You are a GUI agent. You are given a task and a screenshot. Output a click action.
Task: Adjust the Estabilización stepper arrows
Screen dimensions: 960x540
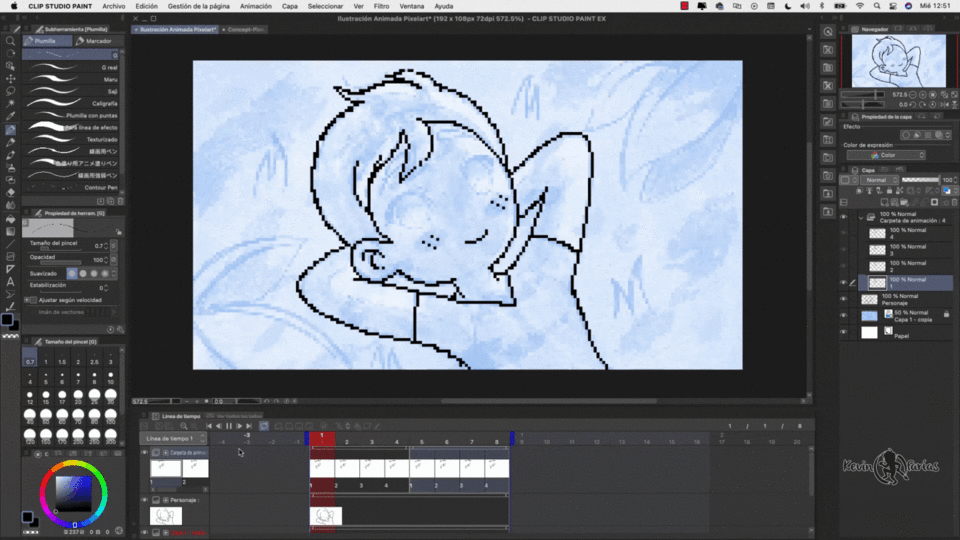click(x=106, y=287)
